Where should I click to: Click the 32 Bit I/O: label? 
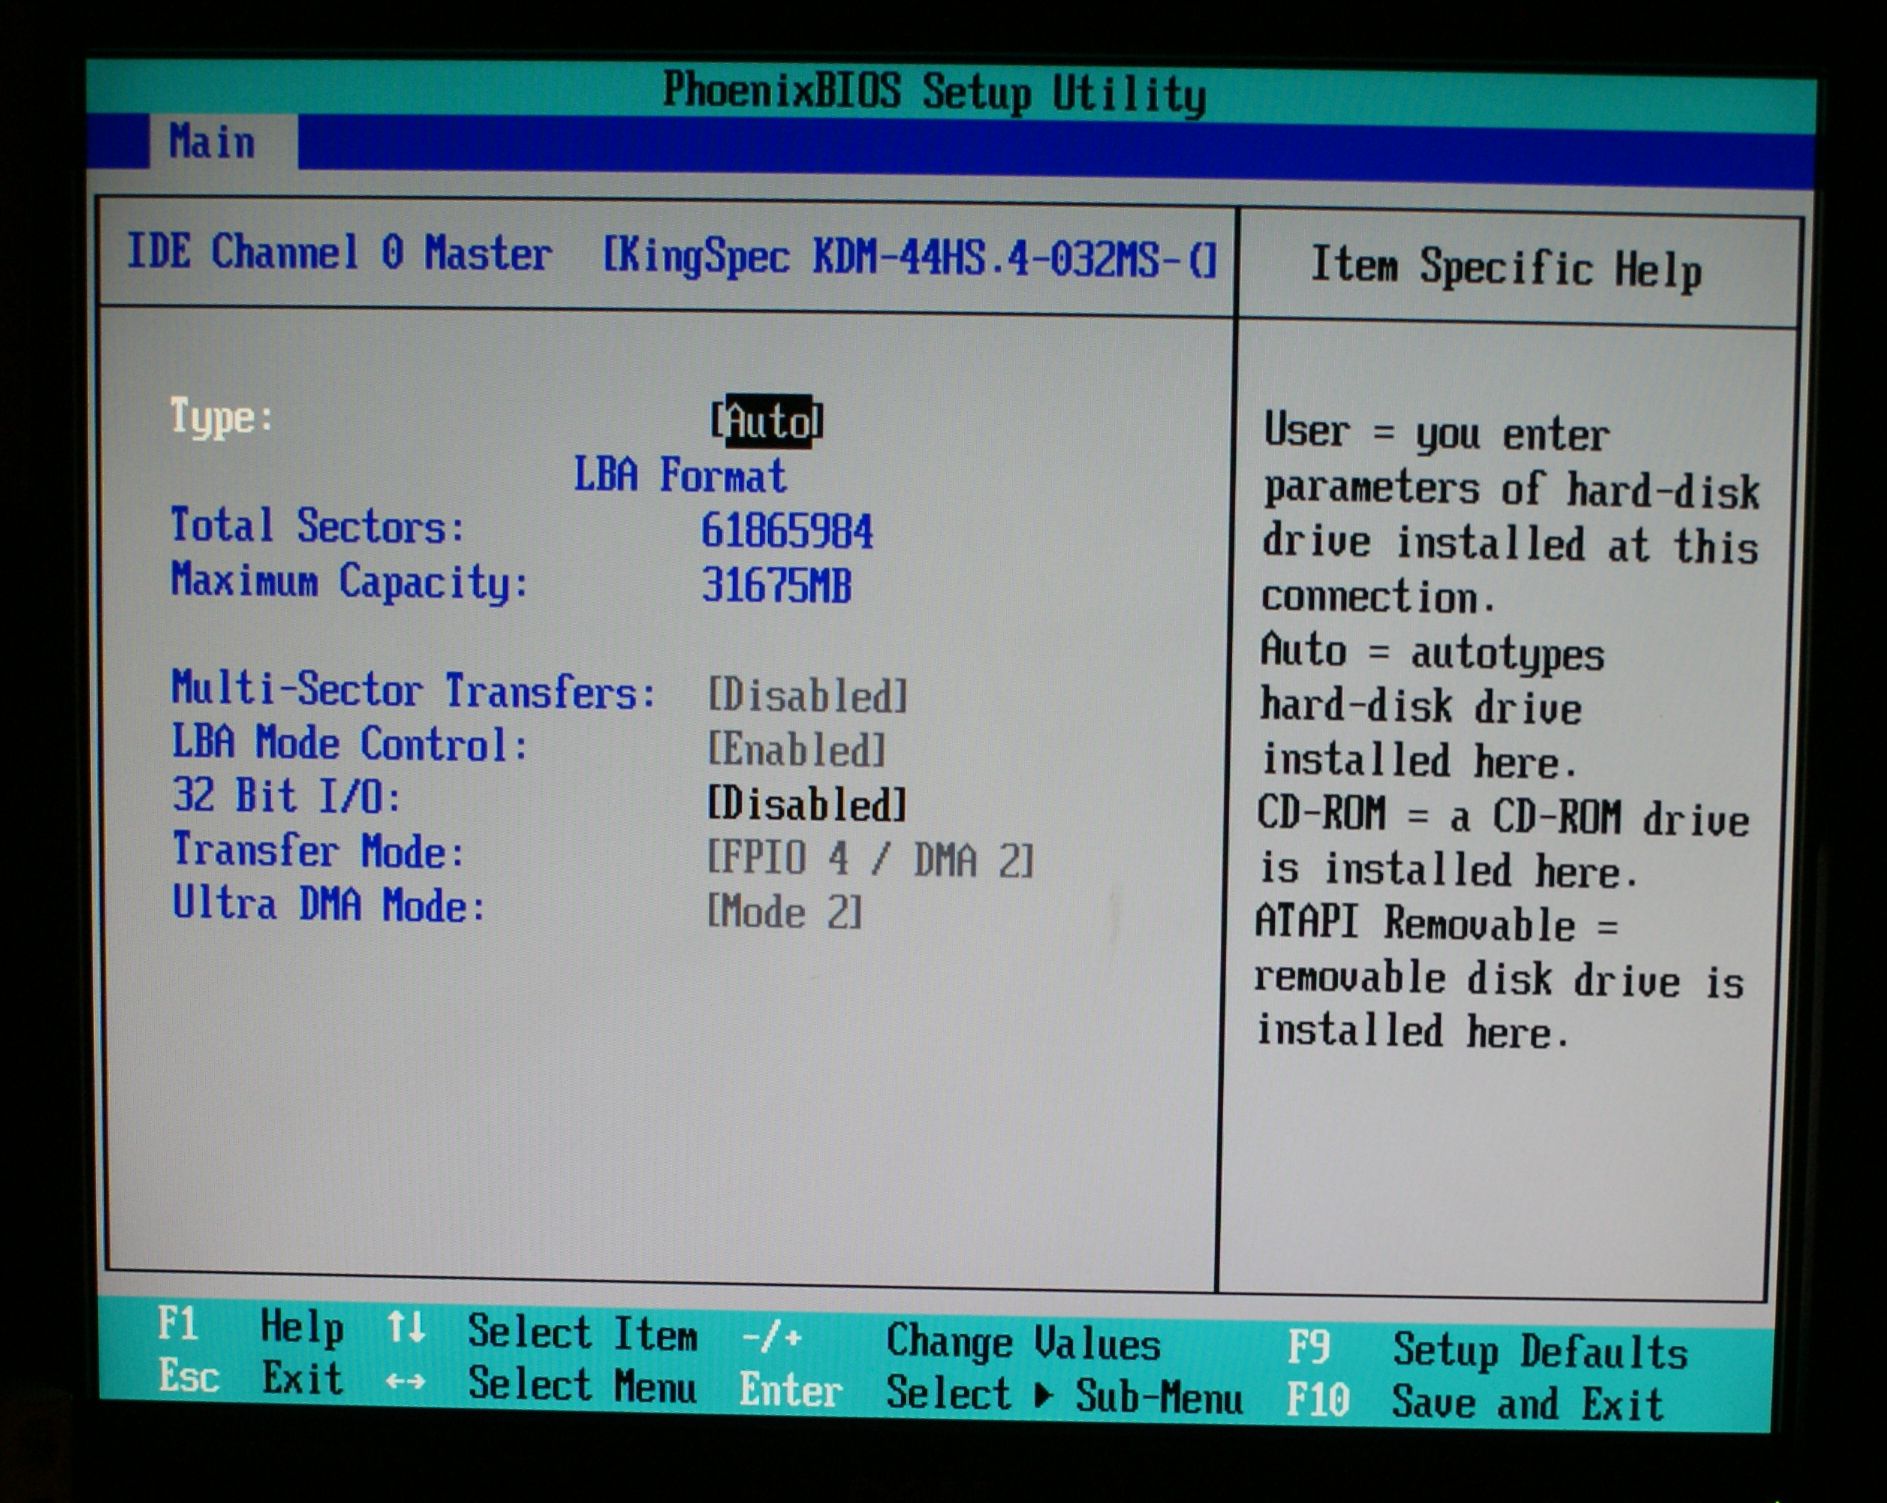[287, 797]
